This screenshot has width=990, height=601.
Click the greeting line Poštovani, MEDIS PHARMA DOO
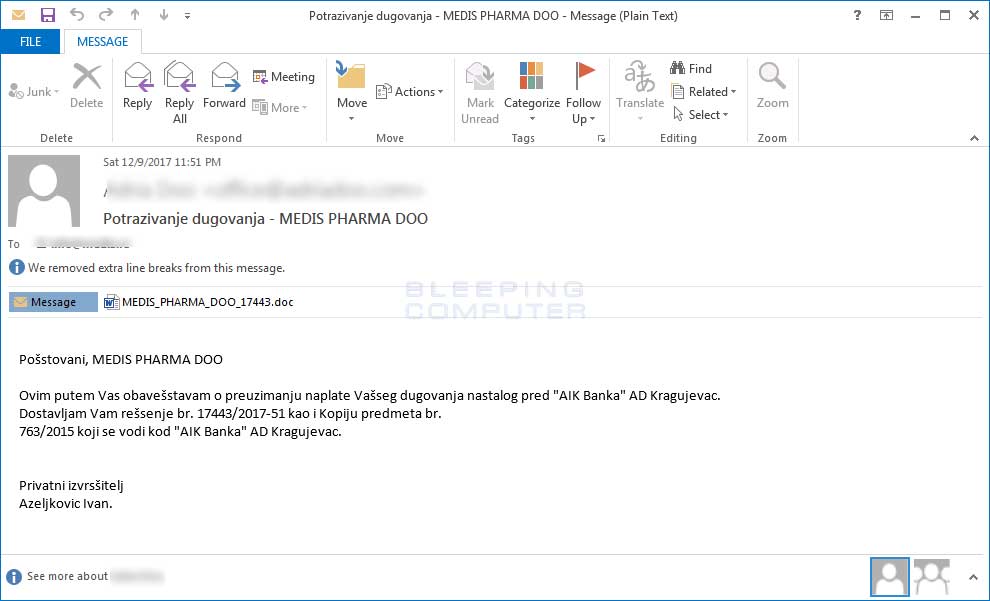point(121,359)
